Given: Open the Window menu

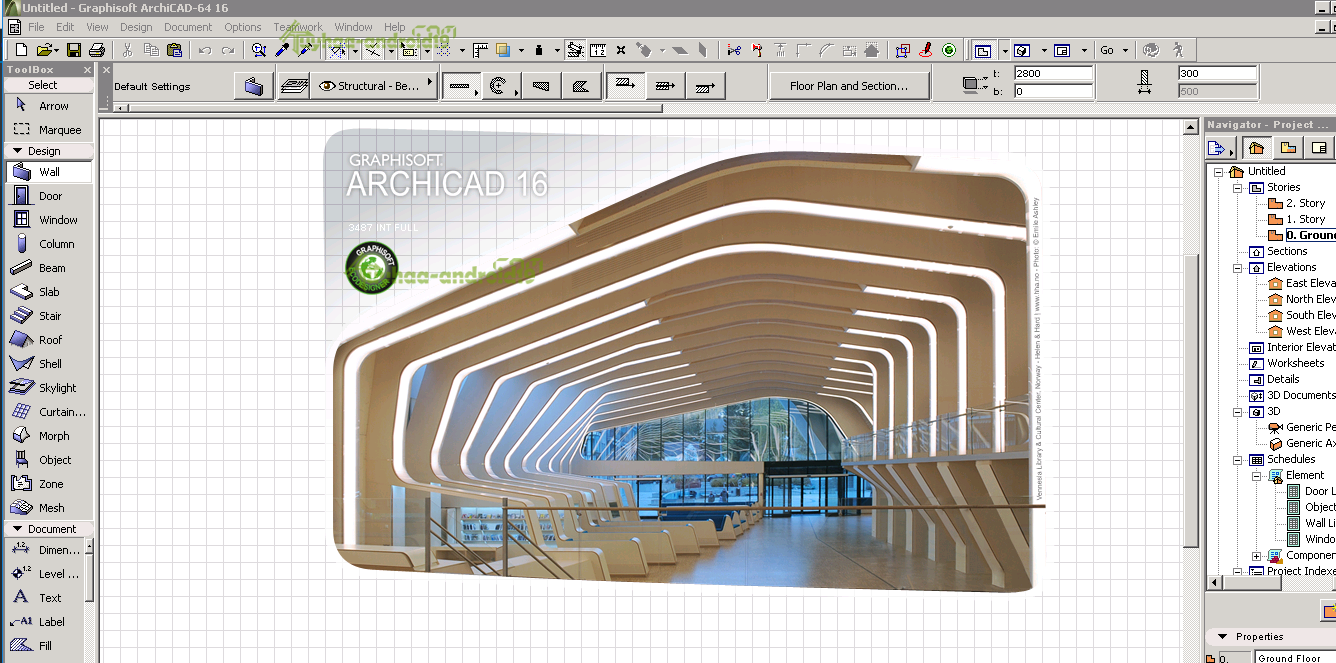Looking at the screenshot, I should click(x=353, y=27).
